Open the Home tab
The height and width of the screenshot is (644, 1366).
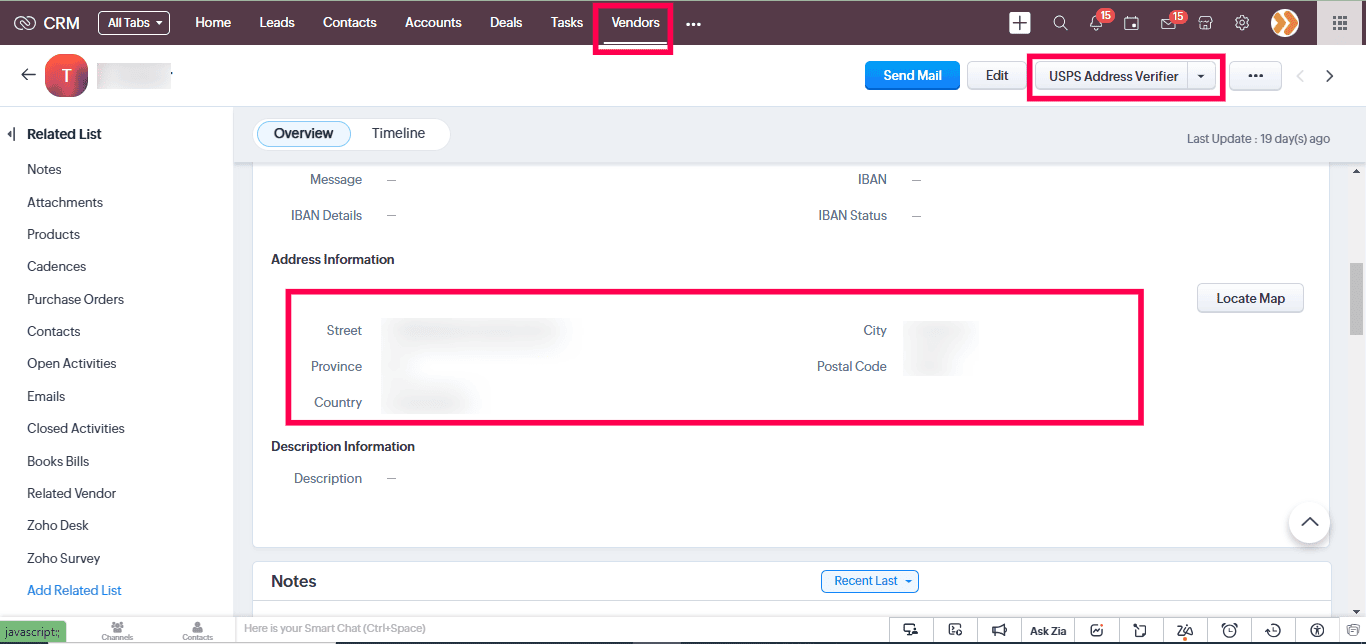tap(213, 22)
